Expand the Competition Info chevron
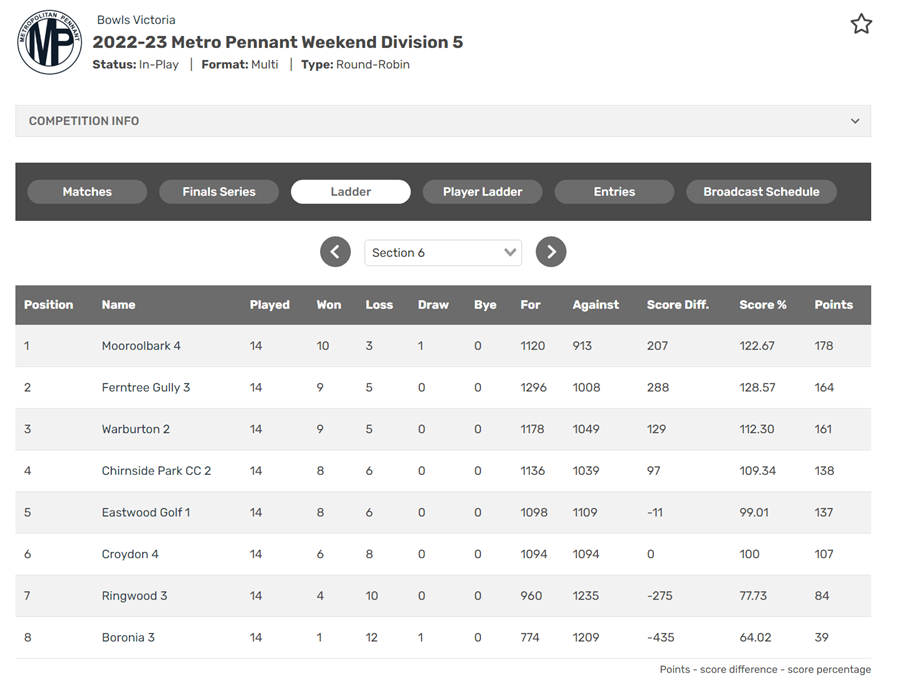 [855, 121]
